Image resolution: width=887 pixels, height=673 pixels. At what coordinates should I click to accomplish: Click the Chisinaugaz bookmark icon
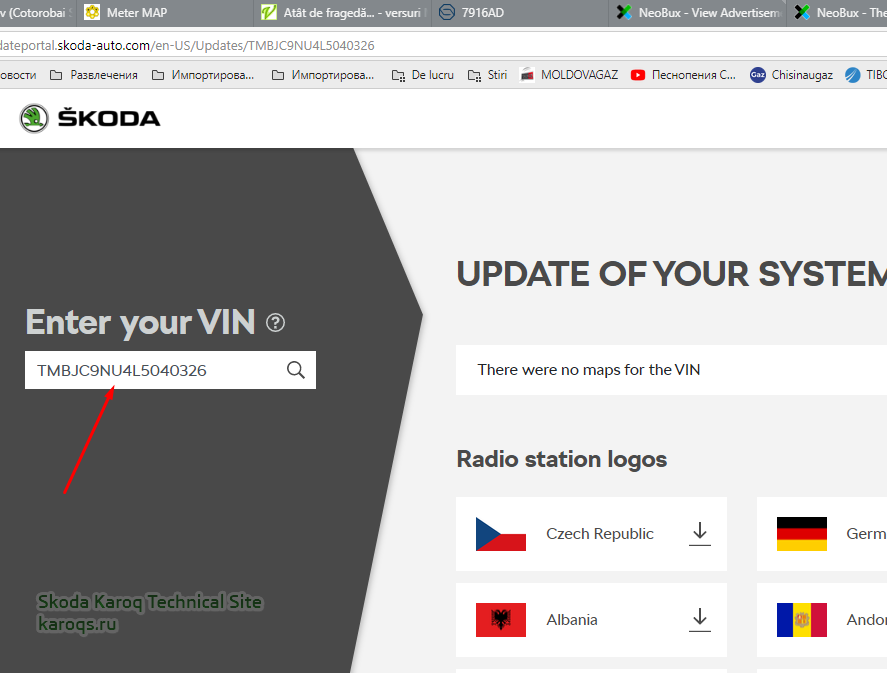(x=757, y=75)
